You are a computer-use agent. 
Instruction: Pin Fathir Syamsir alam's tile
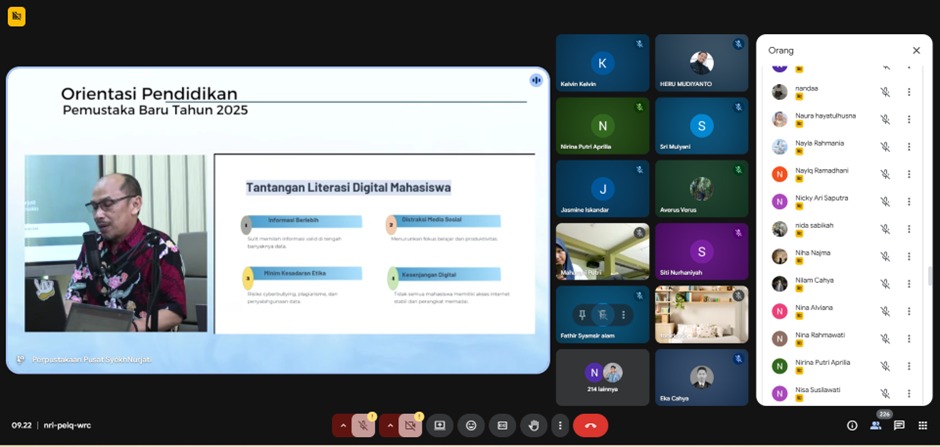click(x=581, y=314)
